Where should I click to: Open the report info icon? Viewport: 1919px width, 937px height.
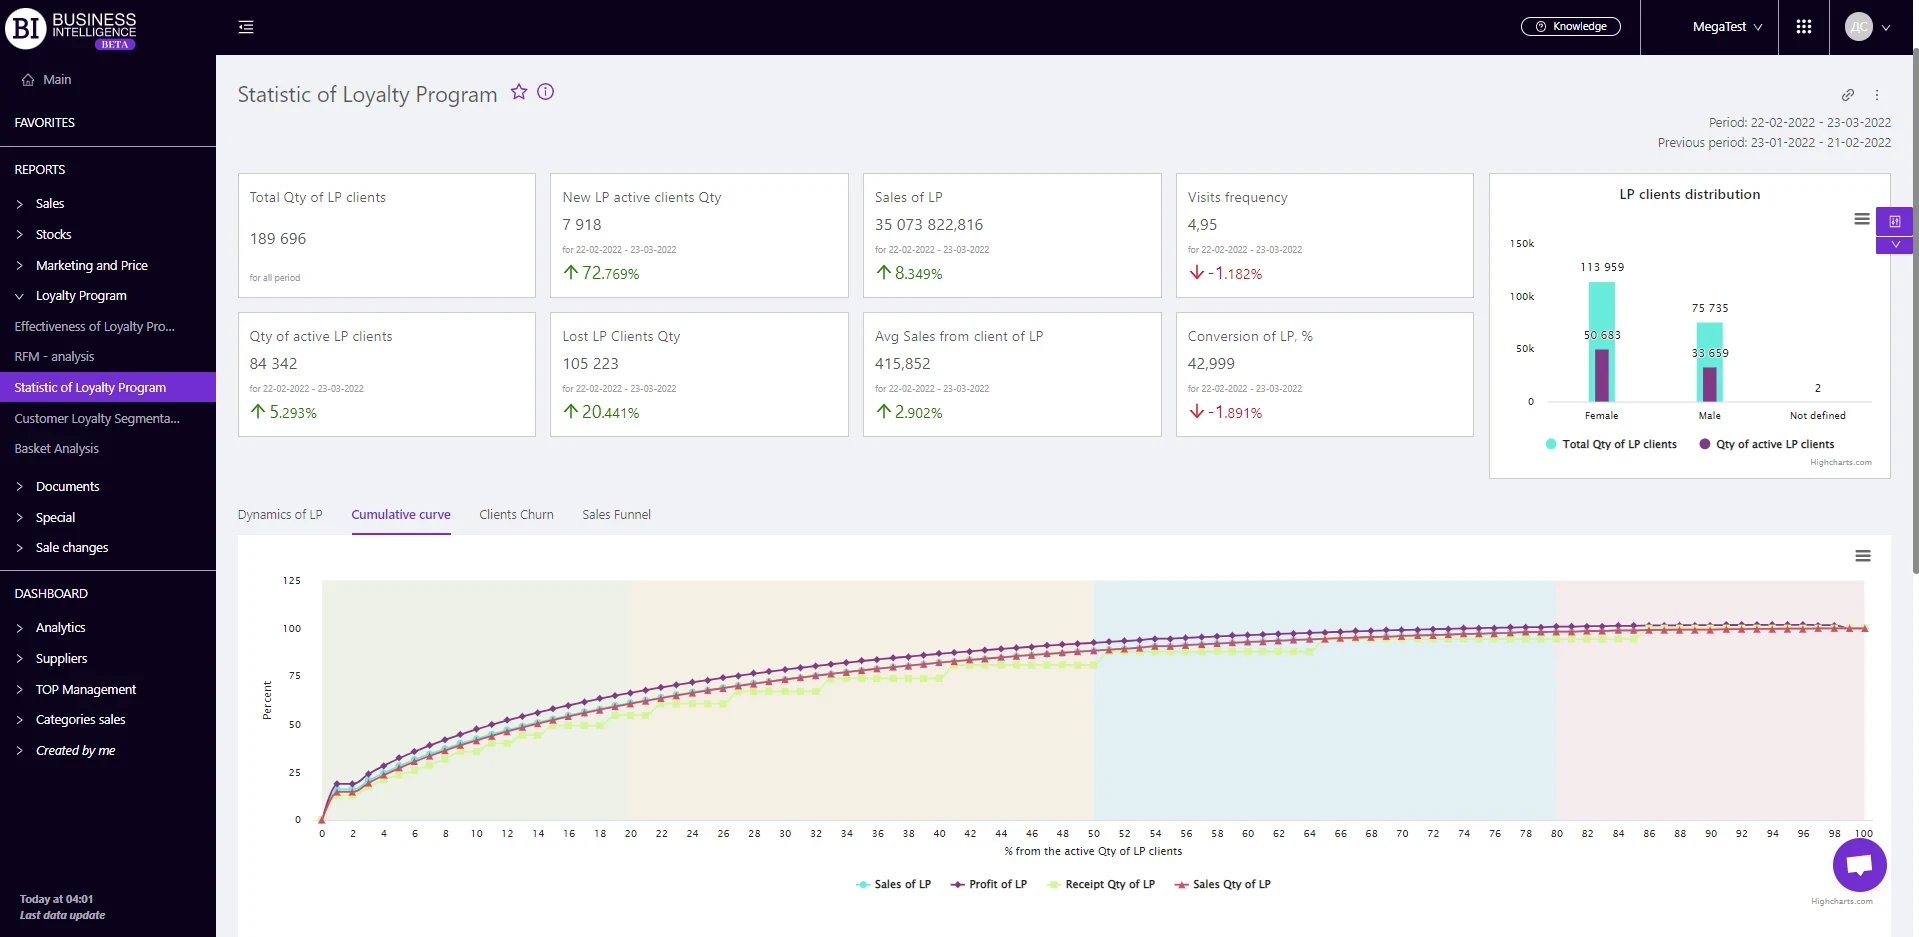point(545,92)
